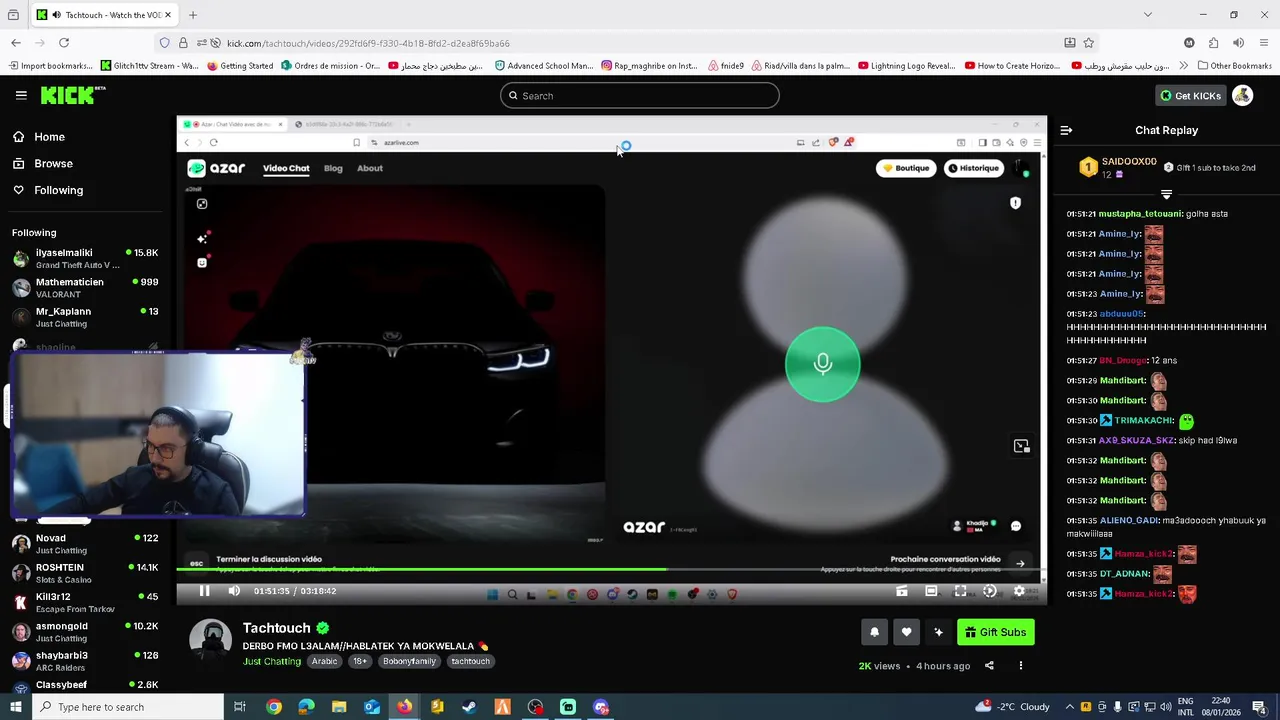Open Google Chrome from taskbar
The width and height of the screenshot is (1280, 720).
click(x=274, y=707)
